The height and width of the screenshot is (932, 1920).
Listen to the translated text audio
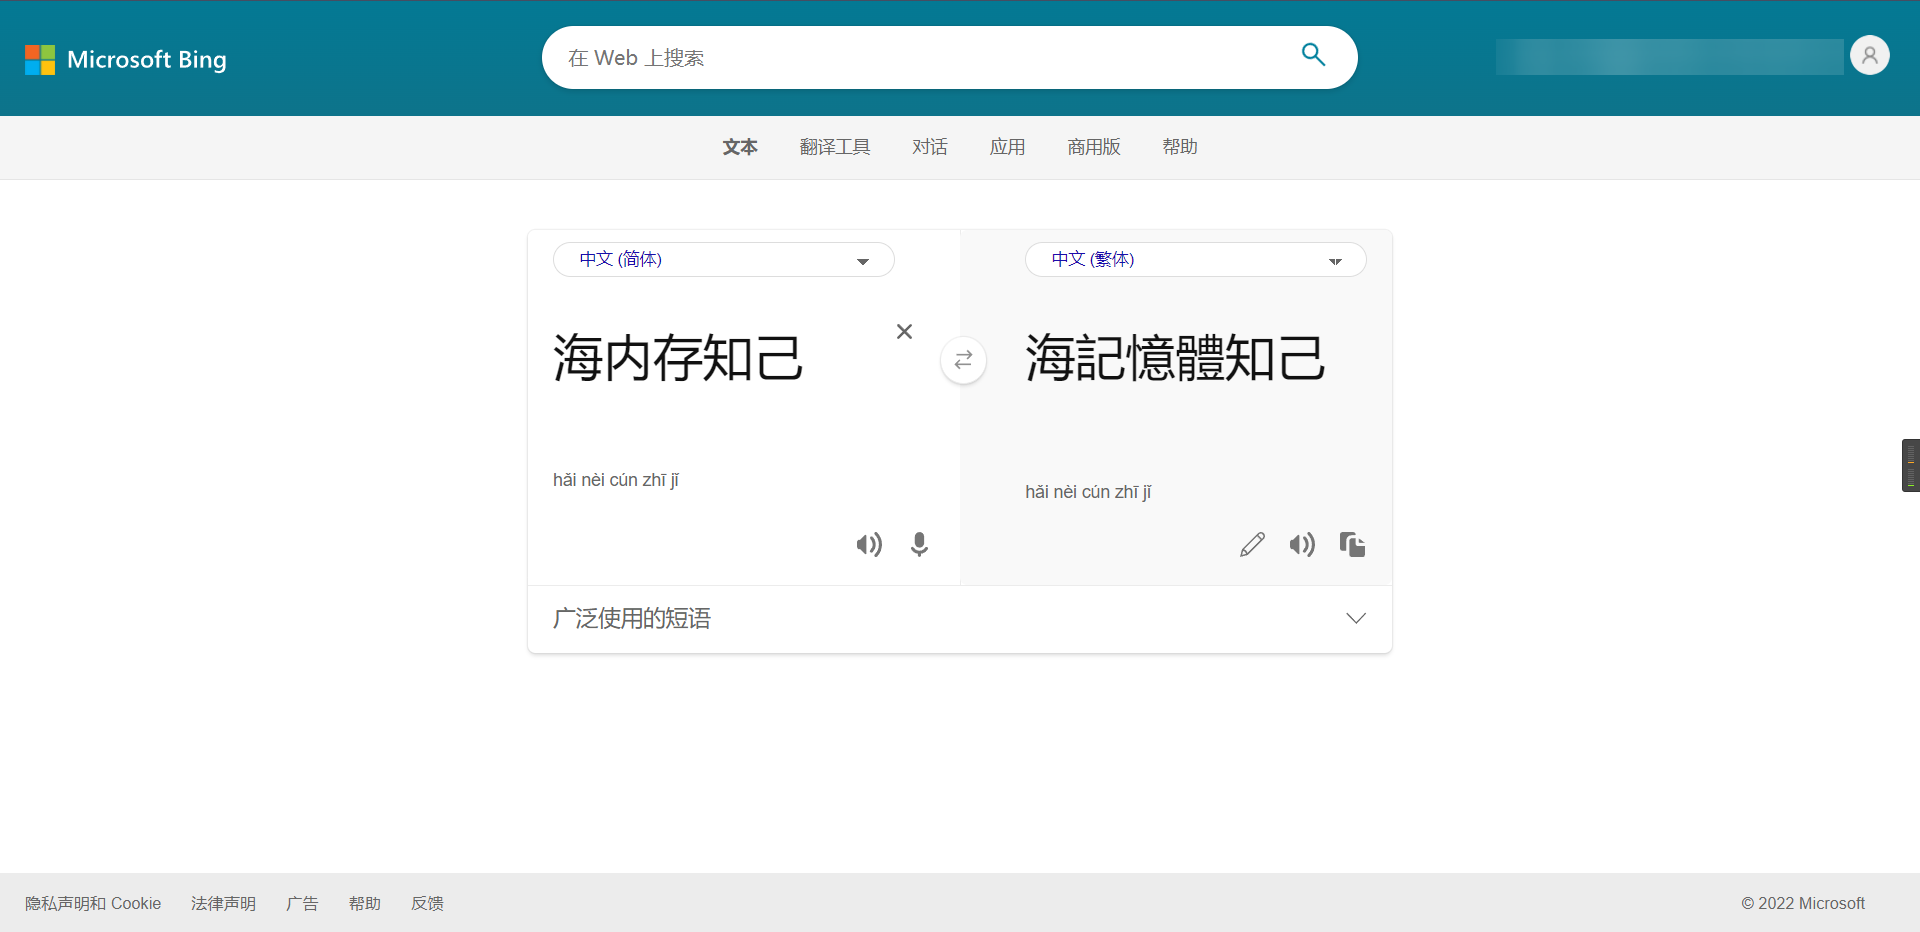[x=1302, y=545]
